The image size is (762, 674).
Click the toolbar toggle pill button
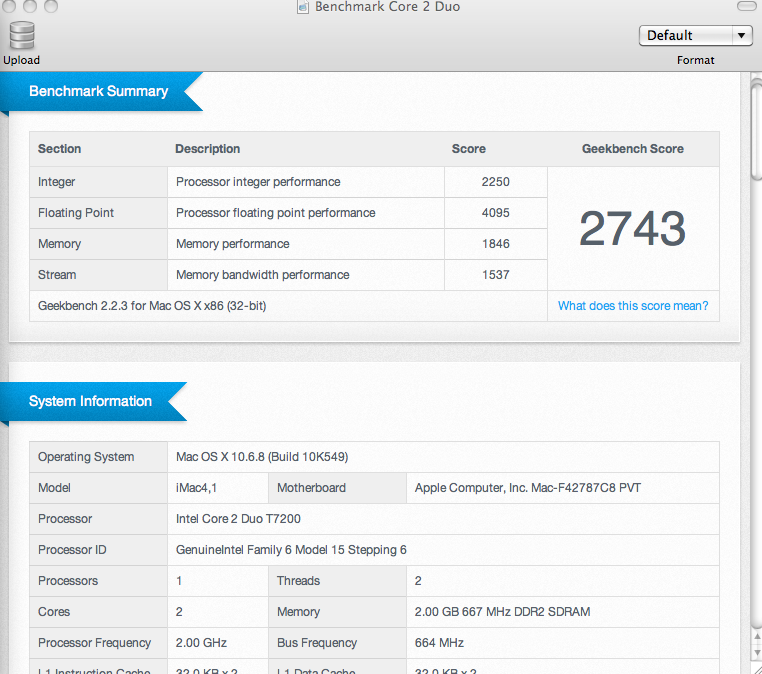[x=747, y=6]
